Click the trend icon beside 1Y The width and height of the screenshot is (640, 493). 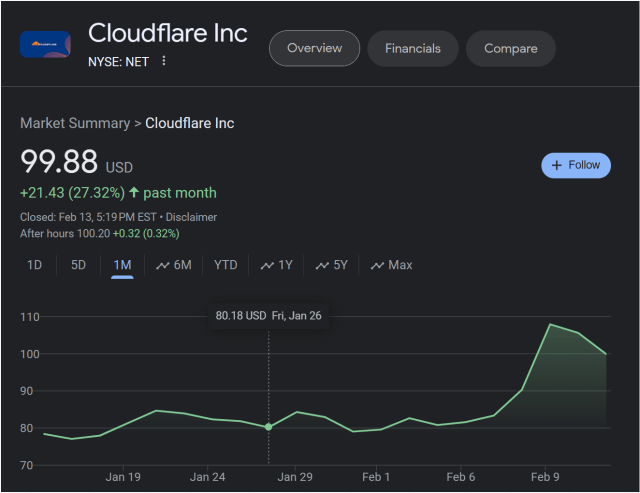coord(267,266)
